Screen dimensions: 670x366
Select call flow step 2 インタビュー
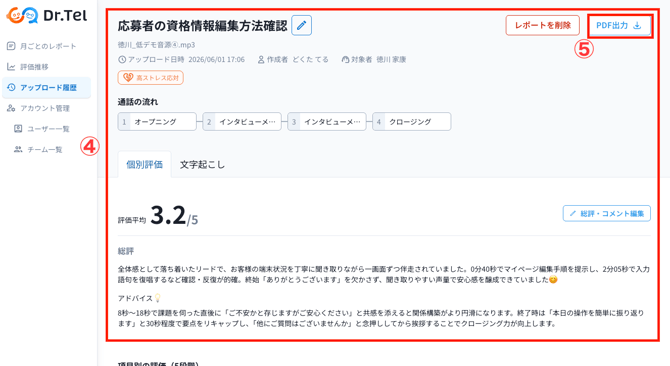point(242,122)
